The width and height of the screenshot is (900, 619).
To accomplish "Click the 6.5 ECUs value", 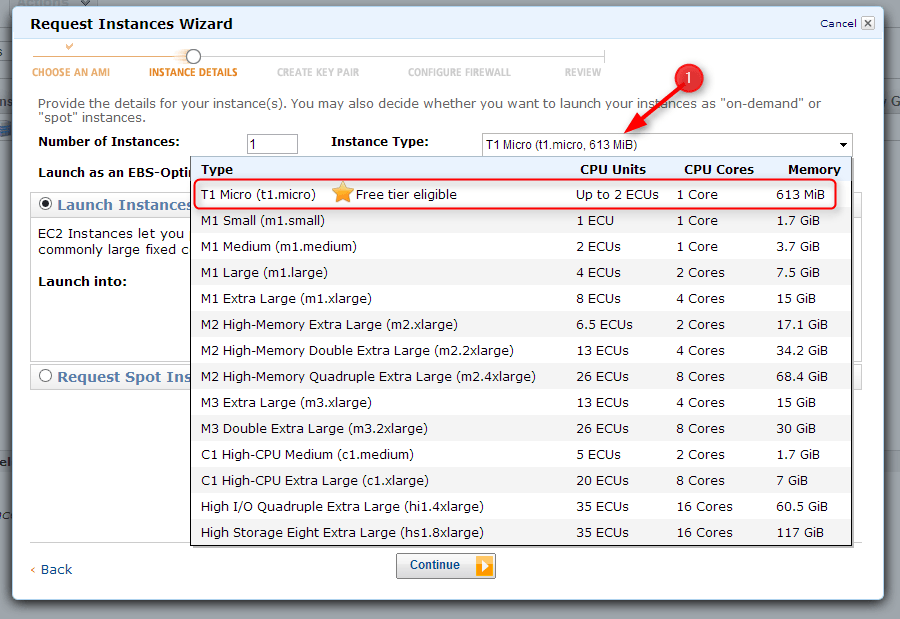I will click(604, 324).
